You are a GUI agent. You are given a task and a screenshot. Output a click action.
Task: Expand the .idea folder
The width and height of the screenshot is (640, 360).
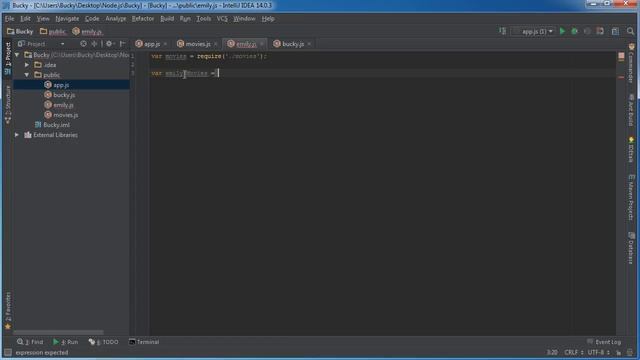27,65
